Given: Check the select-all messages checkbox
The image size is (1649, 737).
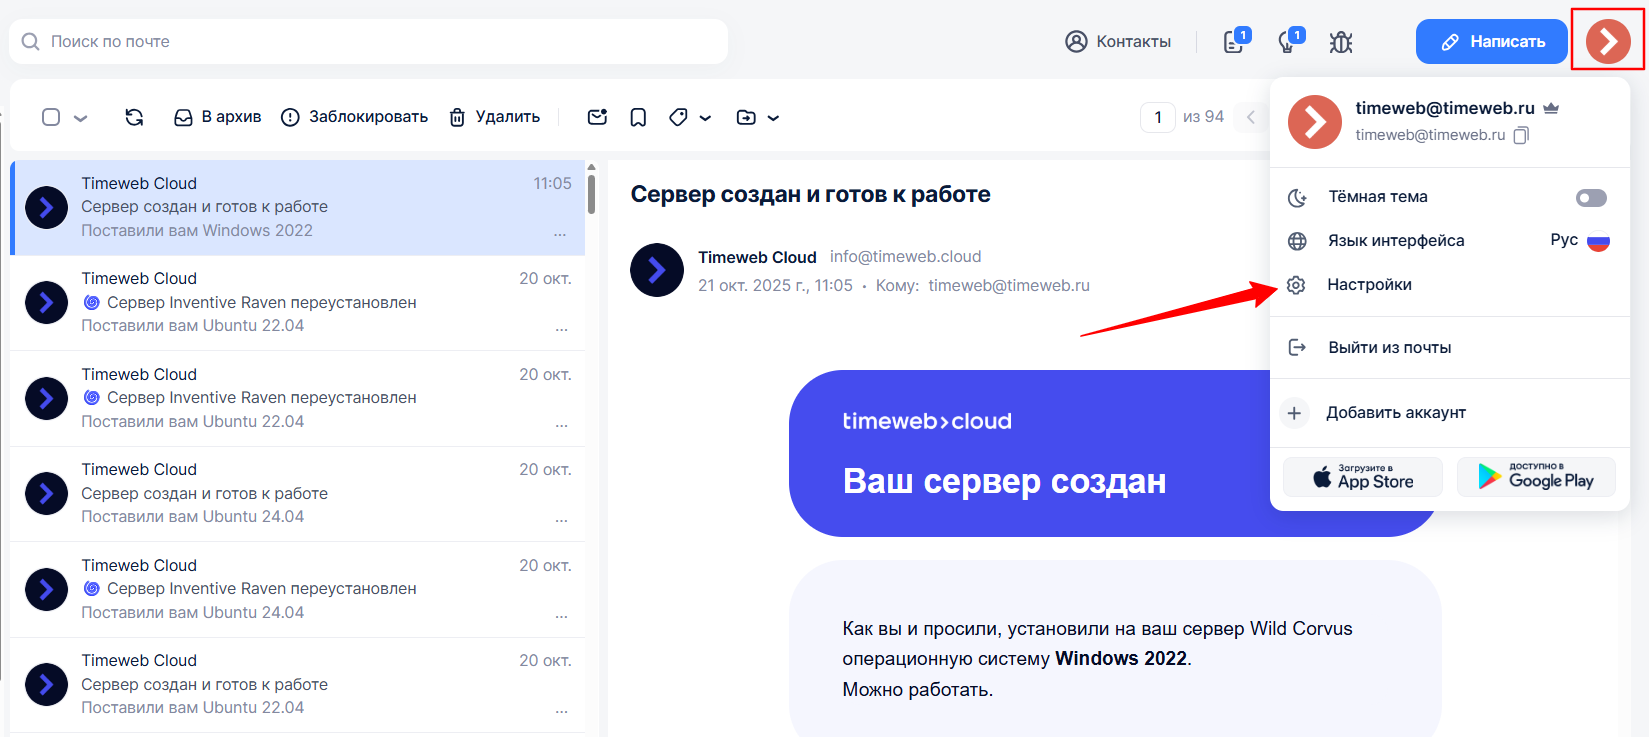Looking at the screenshot, I should (51, 117).
